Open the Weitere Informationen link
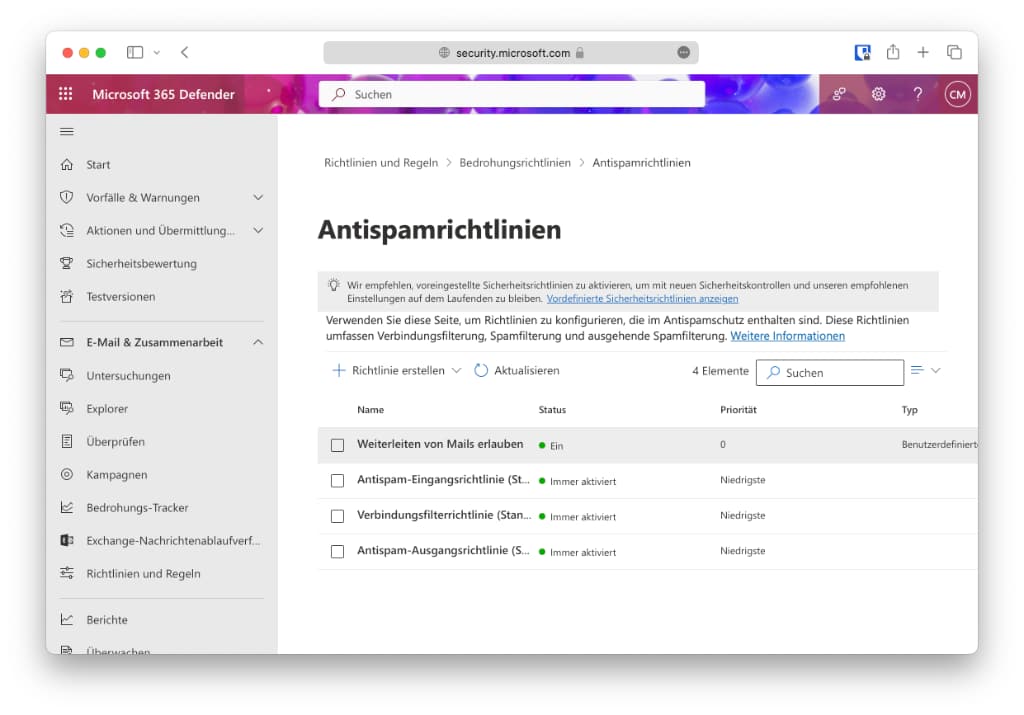The width and height of the screenshot is (1024, 715). (x=788, y=336)
